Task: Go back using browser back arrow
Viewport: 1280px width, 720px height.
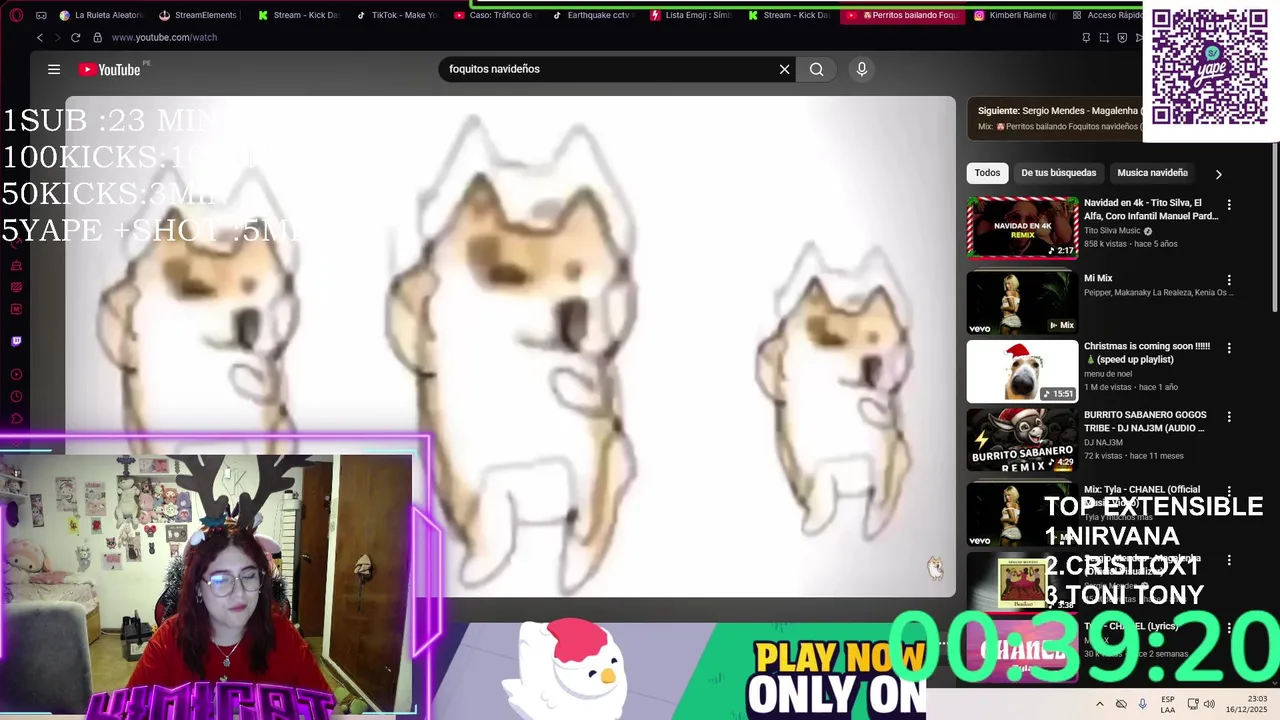Action: click(x=39, y=37)
